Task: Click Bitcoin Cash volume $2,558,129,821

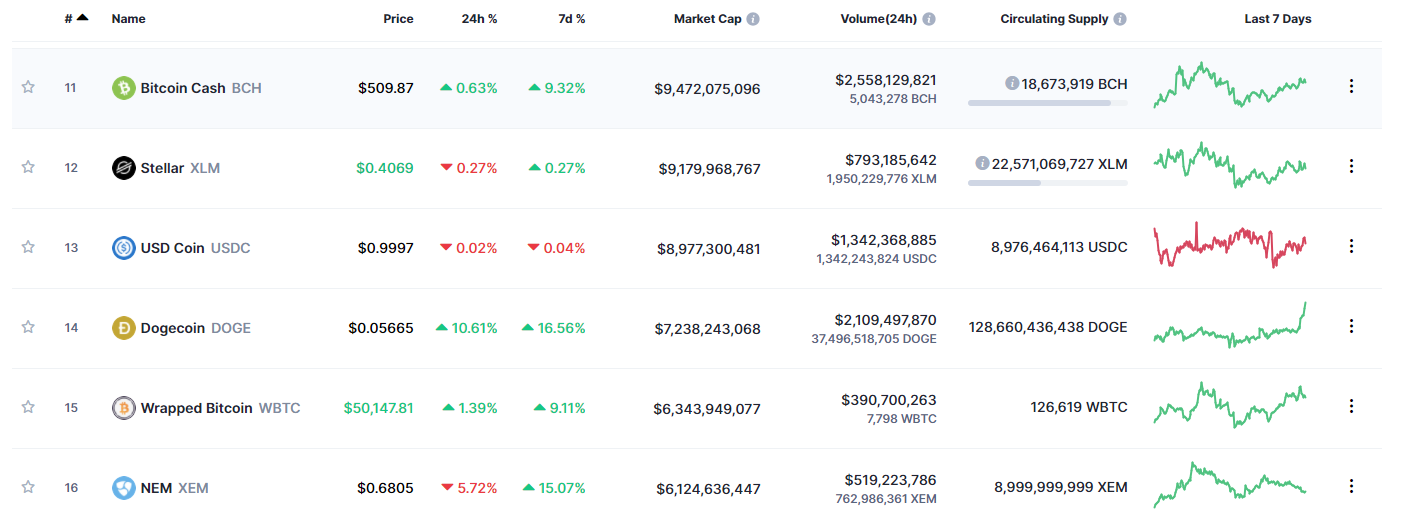Action: pos(886,79)
